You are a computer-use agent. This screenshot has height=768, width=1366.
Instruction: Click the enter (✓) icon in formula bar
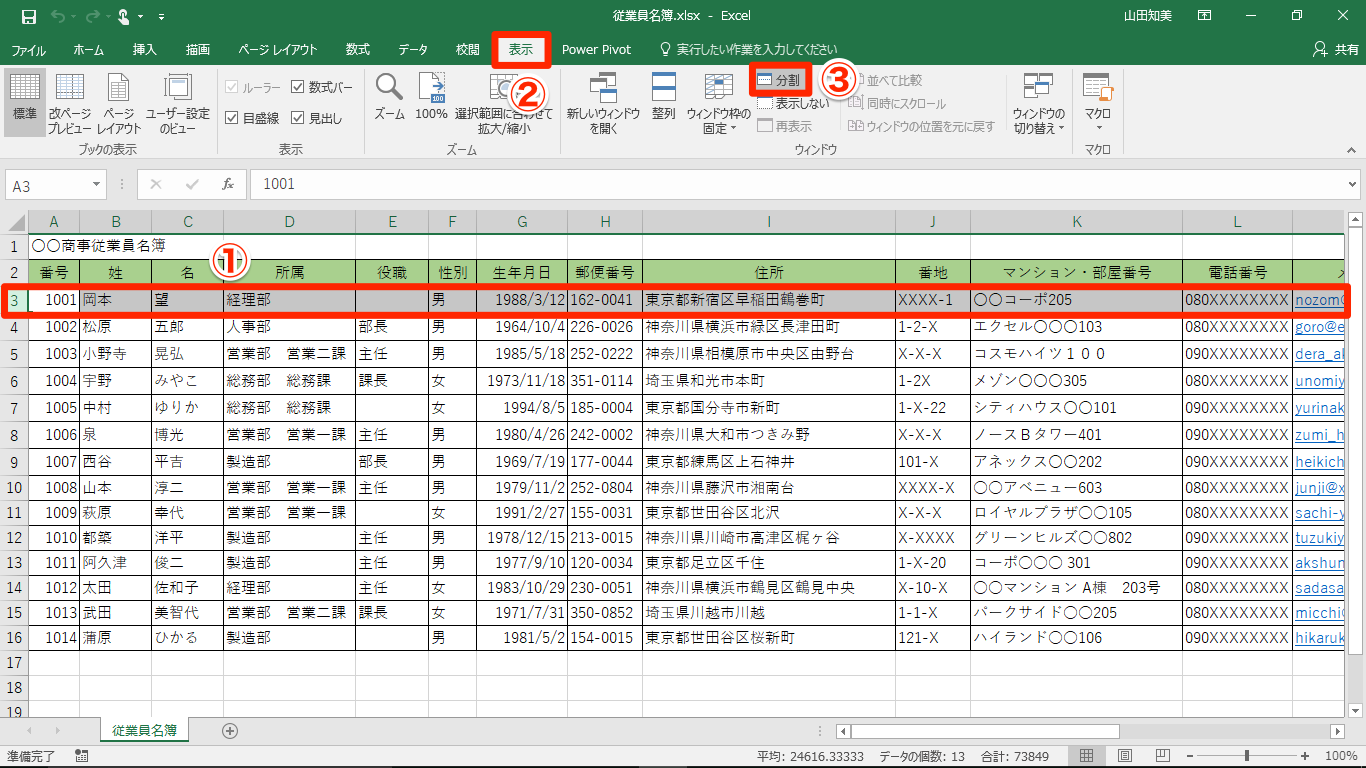point(192,184)
